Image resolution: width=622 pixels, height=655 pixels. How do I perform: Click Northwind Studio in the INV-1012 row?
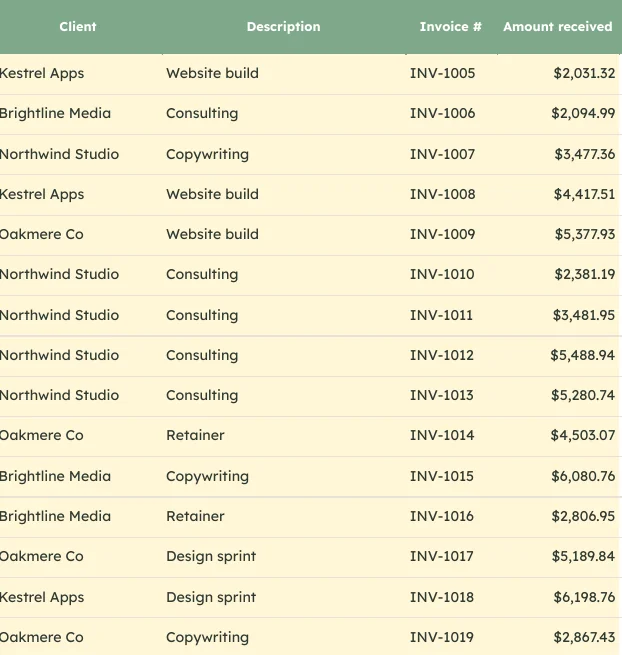click(59, 355)
